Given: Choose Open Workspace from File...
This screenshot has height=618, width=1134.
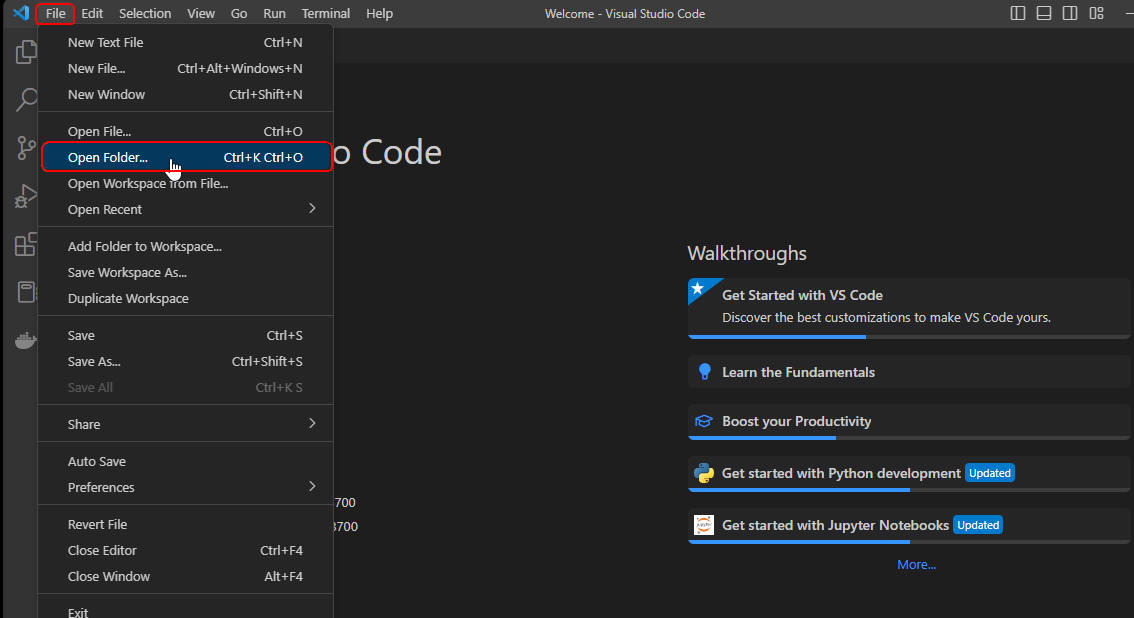Looking at the screenshot, I should click(x=185, y=184).
